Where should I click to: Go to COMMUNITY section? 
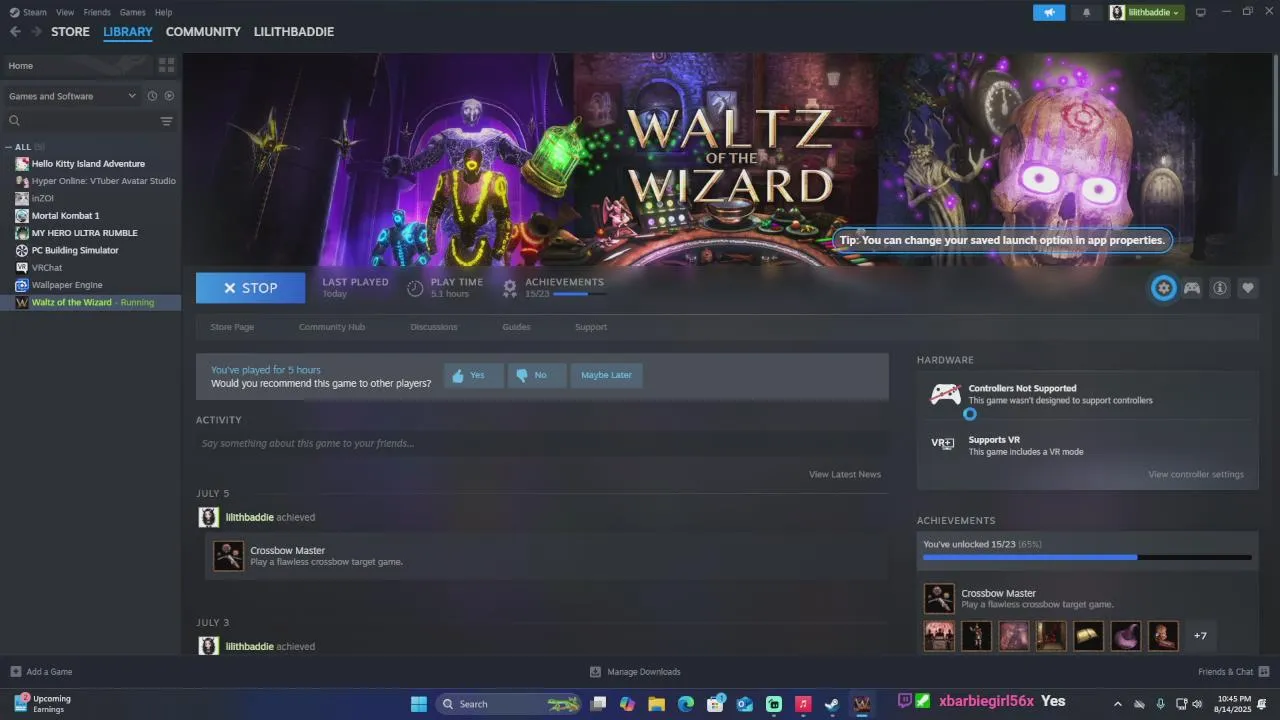[203, 32]
